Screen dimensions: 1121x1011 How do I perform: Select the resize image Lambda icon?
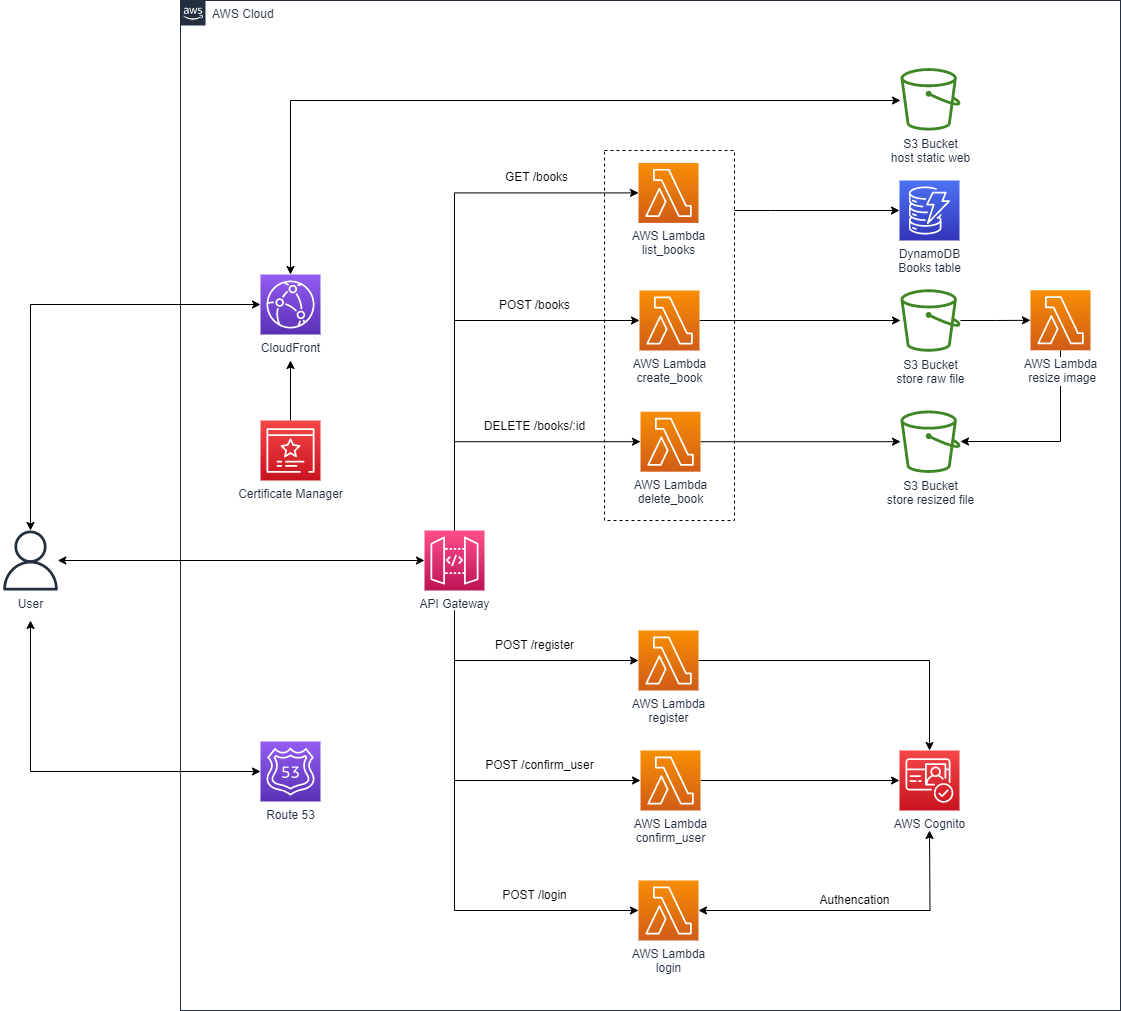(1060, 320)
